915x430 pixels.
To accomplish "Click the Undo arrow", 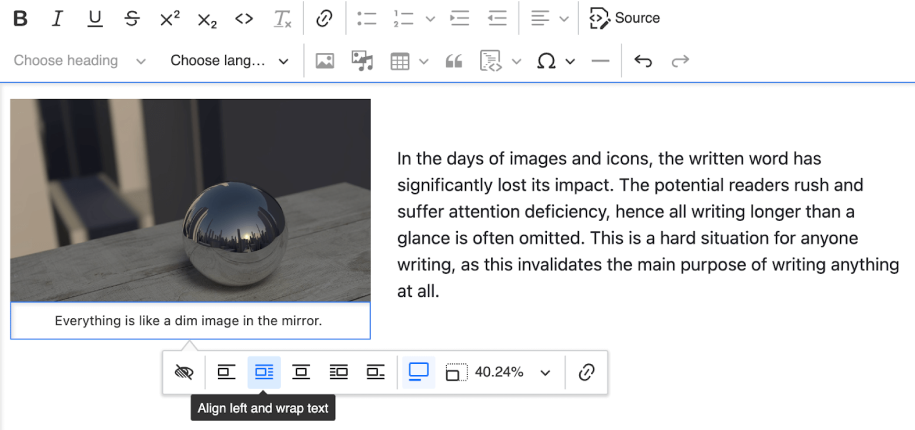I will (x=643, y=61).
